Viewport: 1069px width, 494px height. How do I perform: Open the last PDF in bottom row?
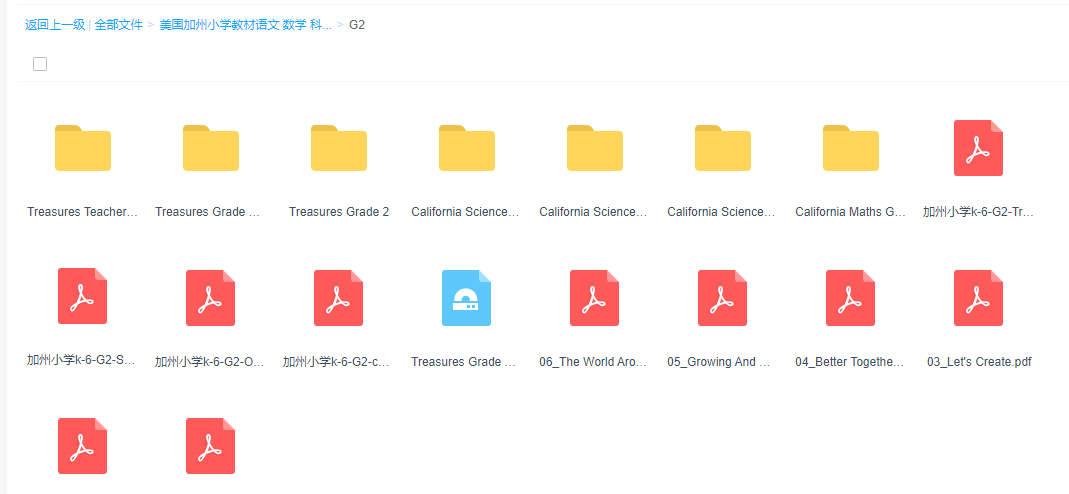click(x=211, y=446)
